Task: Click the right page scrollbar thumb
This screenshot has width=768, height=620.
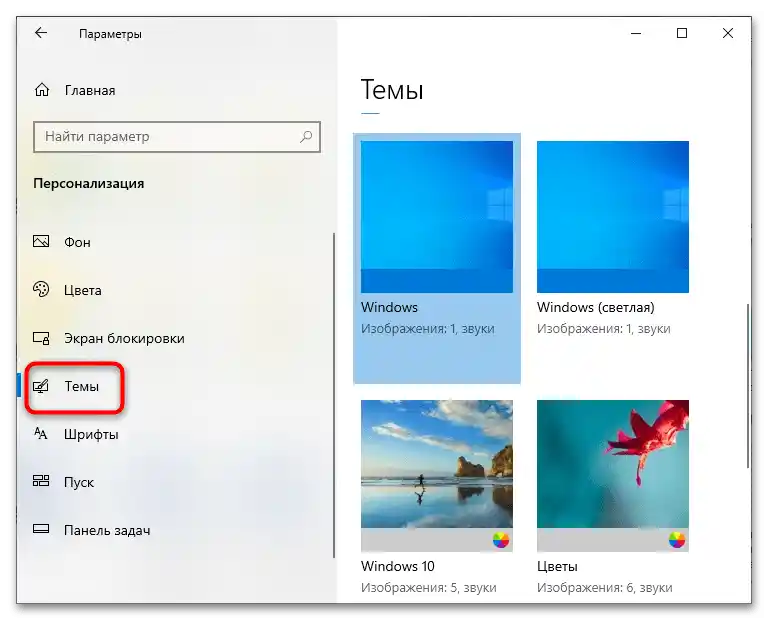Action: 748,386
